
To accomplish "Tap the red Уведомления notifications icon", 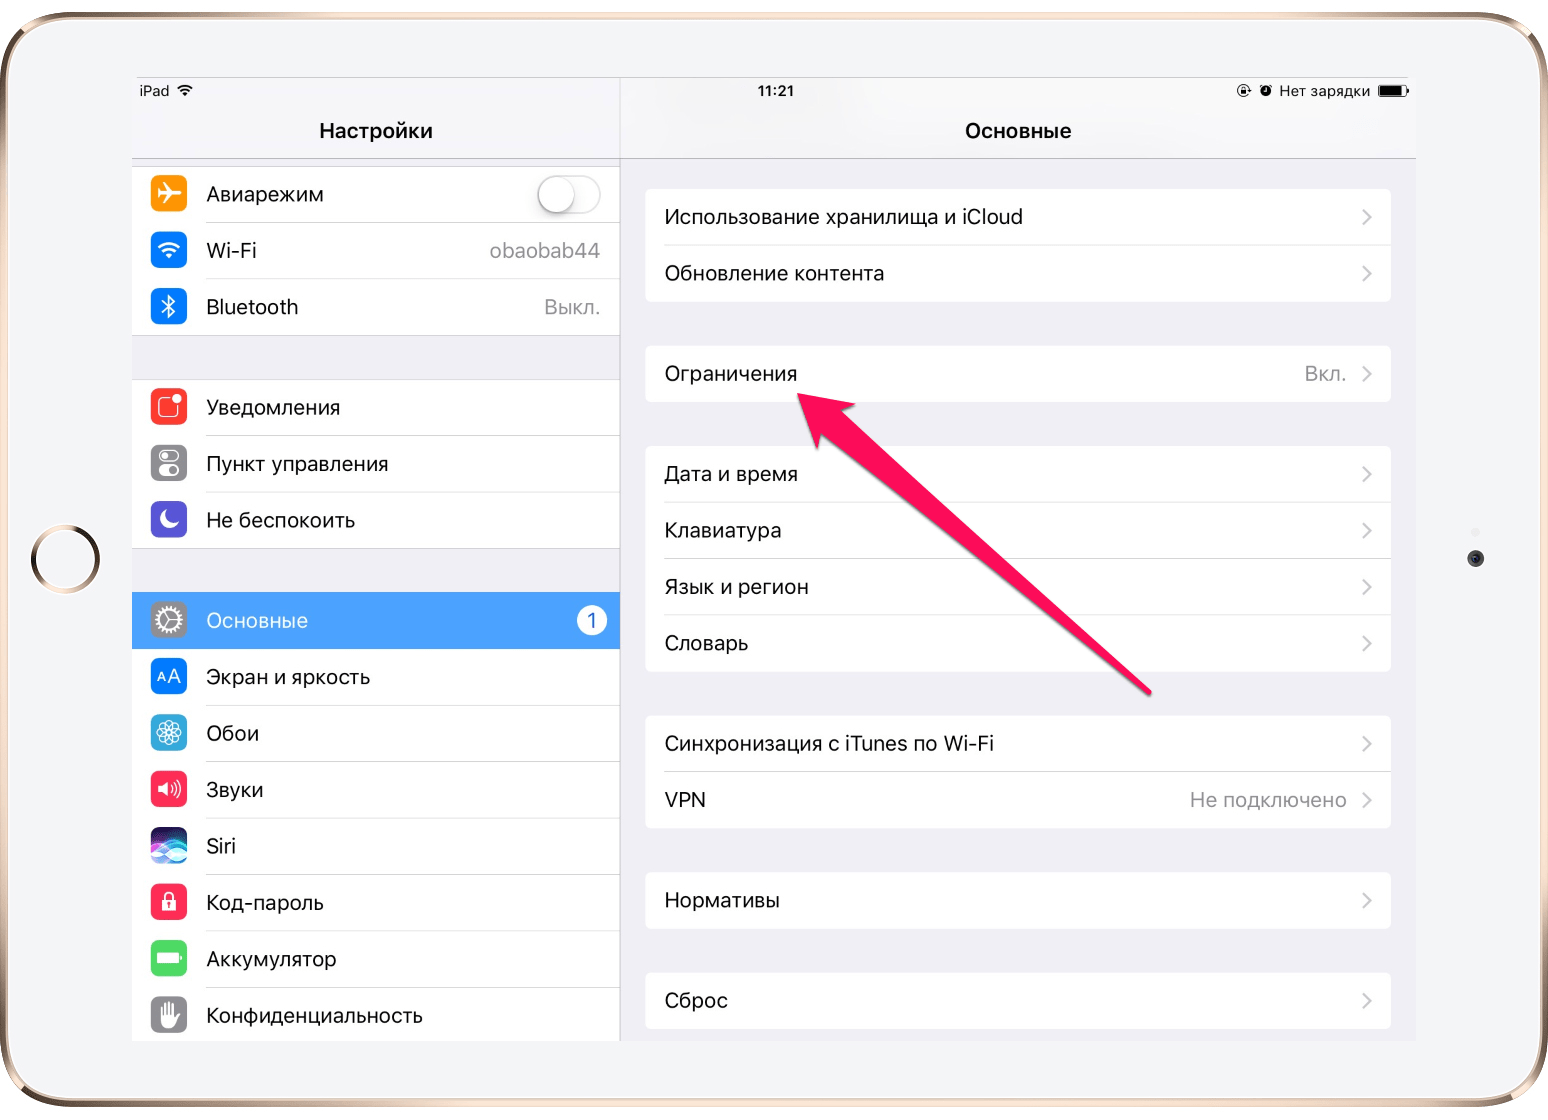I will (169, 407).
